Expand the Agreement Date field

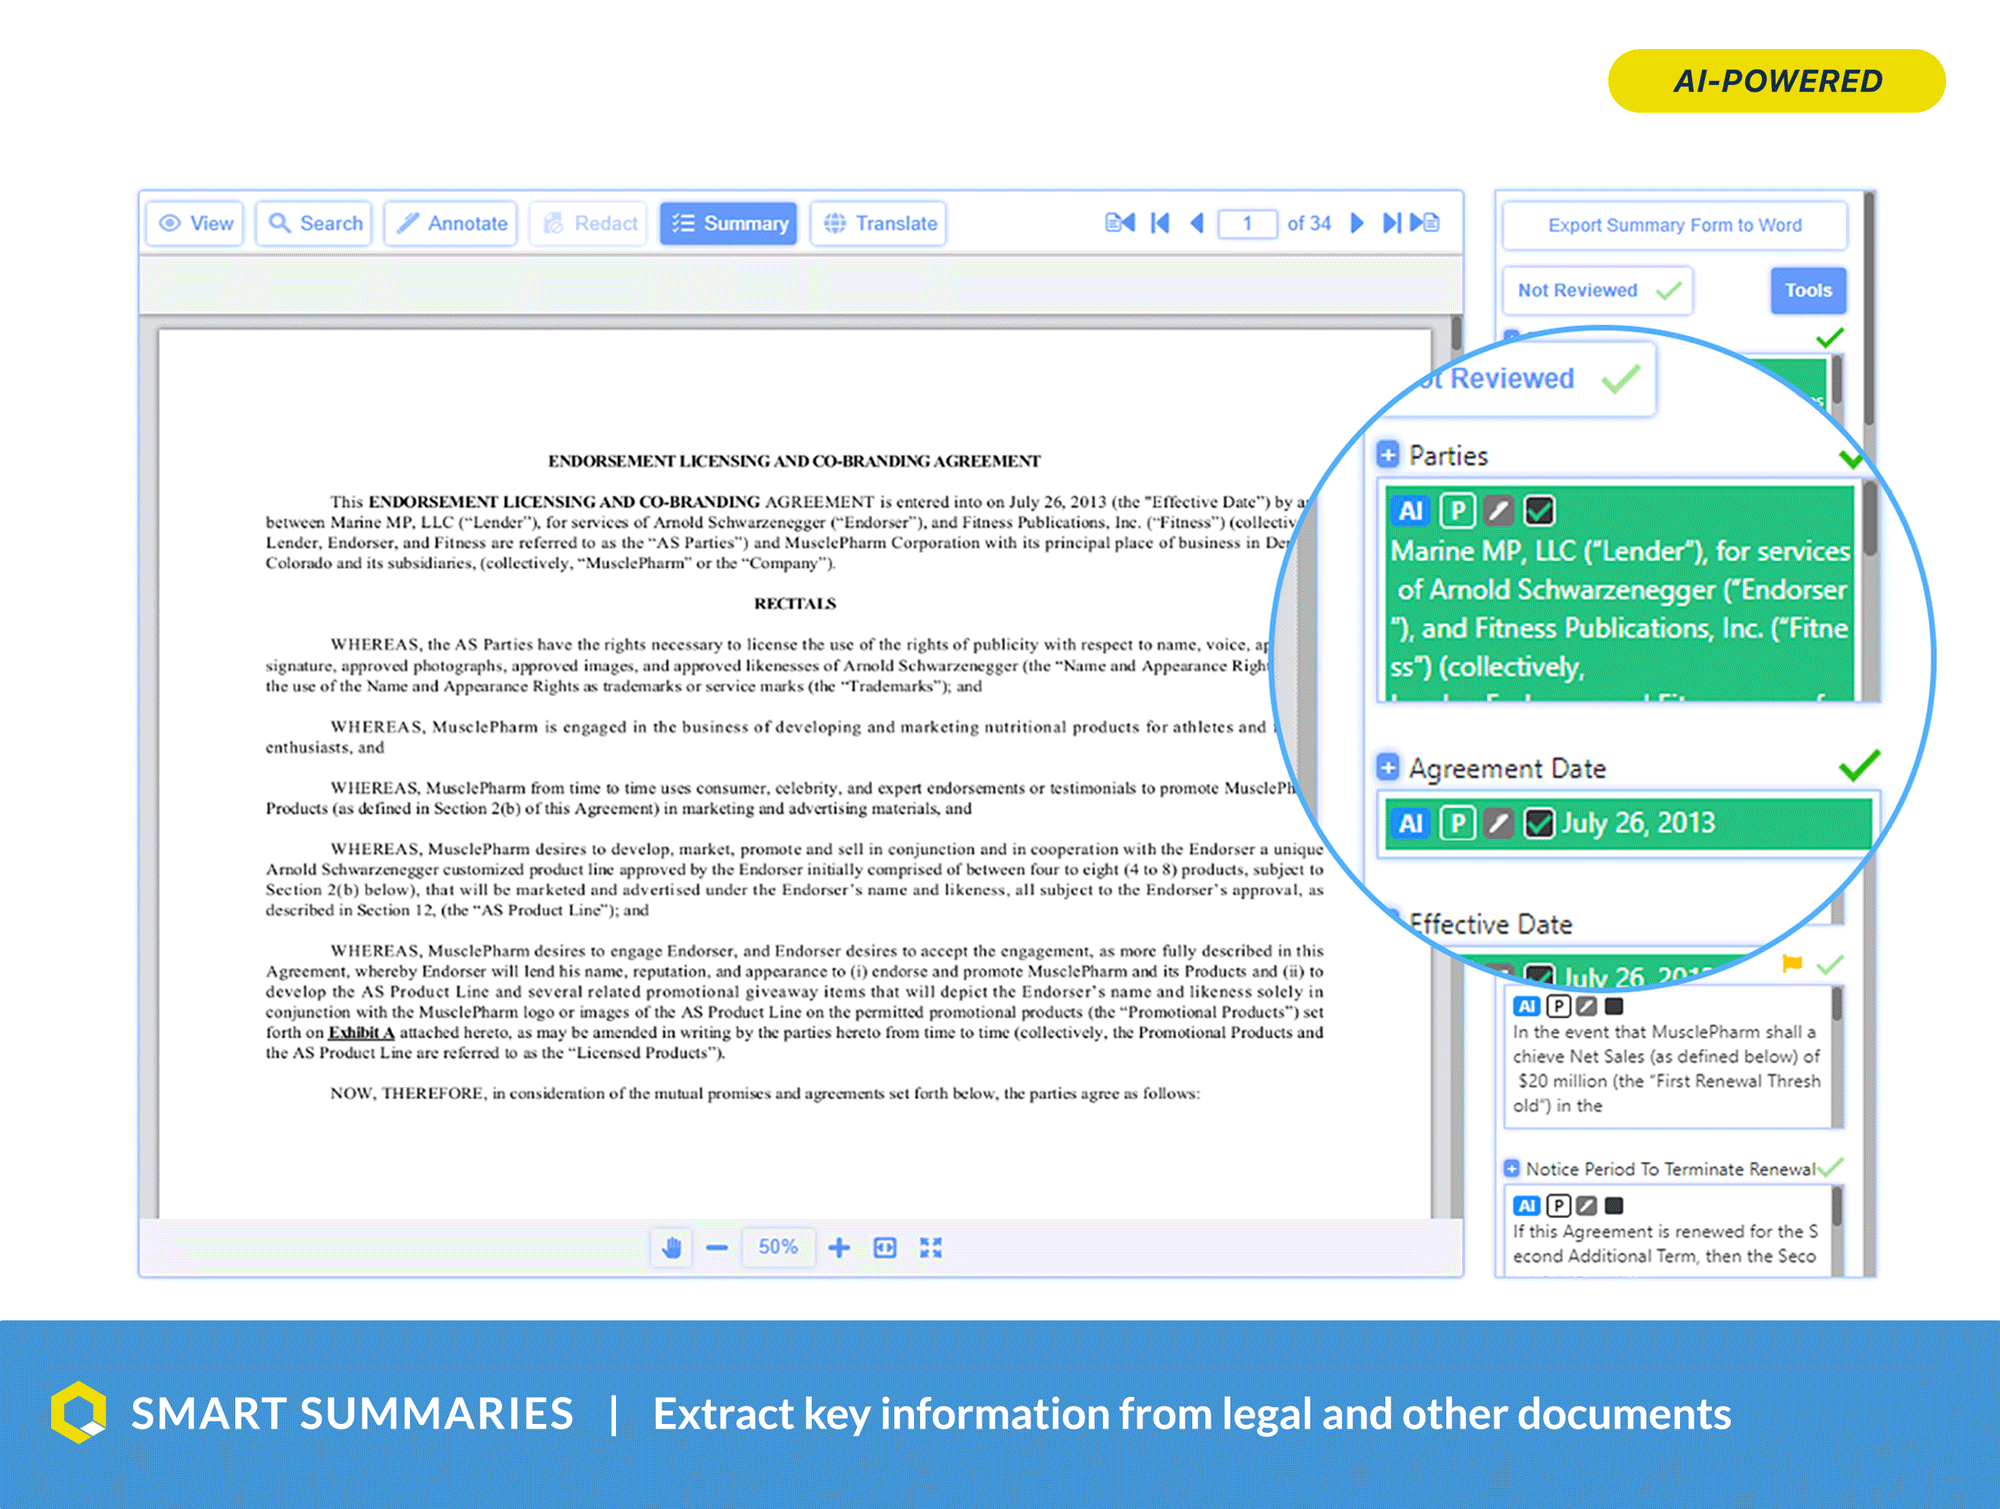tap(1387, 767)
